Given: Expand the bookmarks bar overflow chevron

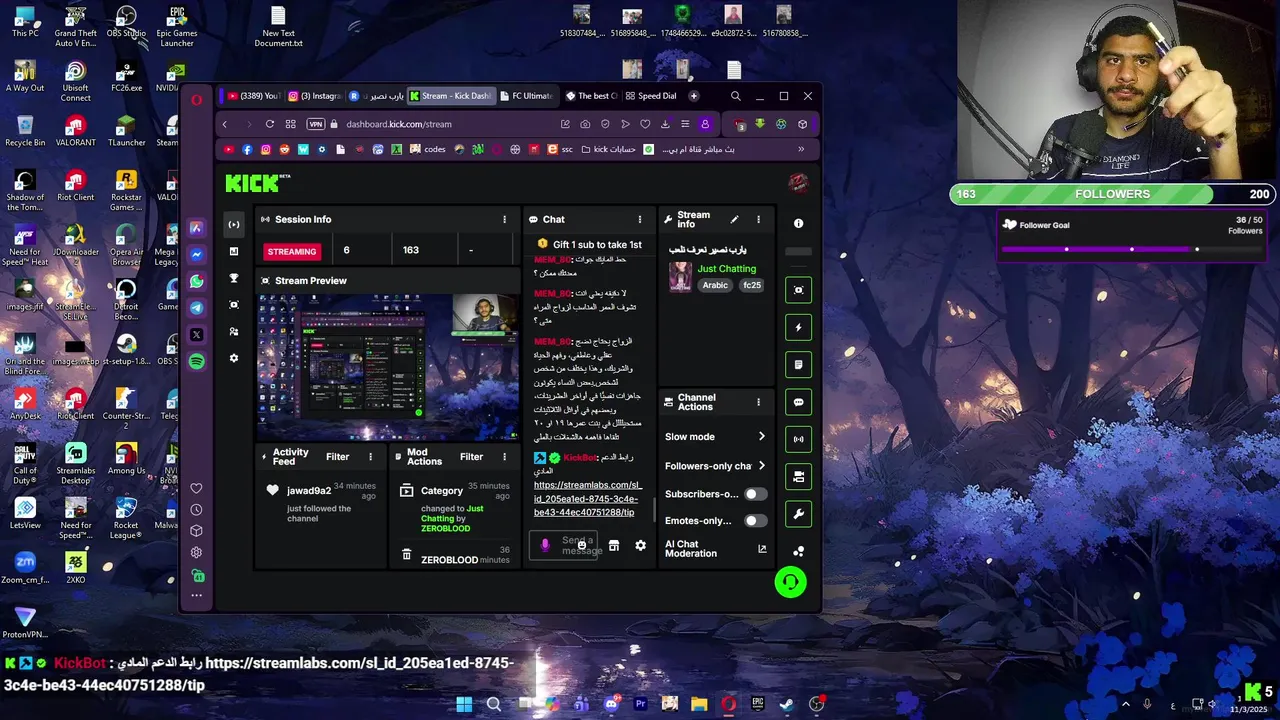Looking at the screenshot, I should click(801, 149).
